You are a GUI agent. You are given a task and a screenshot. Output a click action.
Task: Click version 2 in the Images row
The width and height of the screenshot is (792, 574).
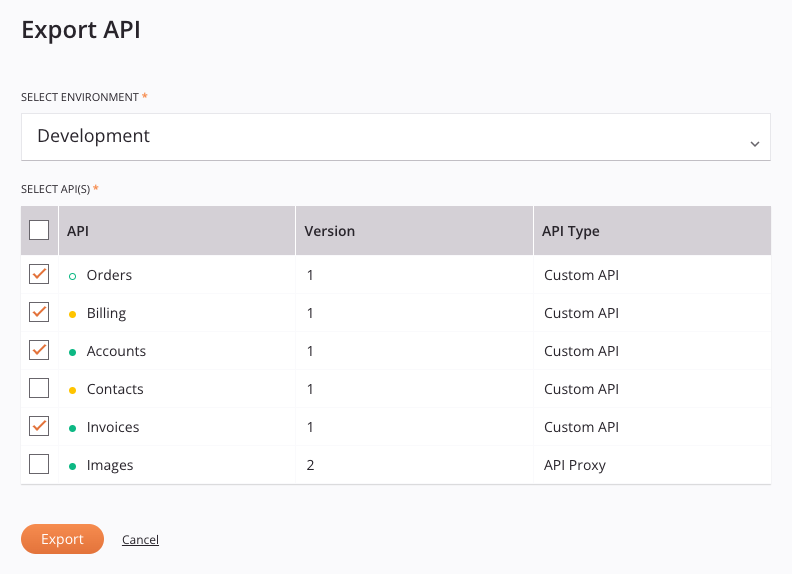pyautogui.click(x=310, y=465)
